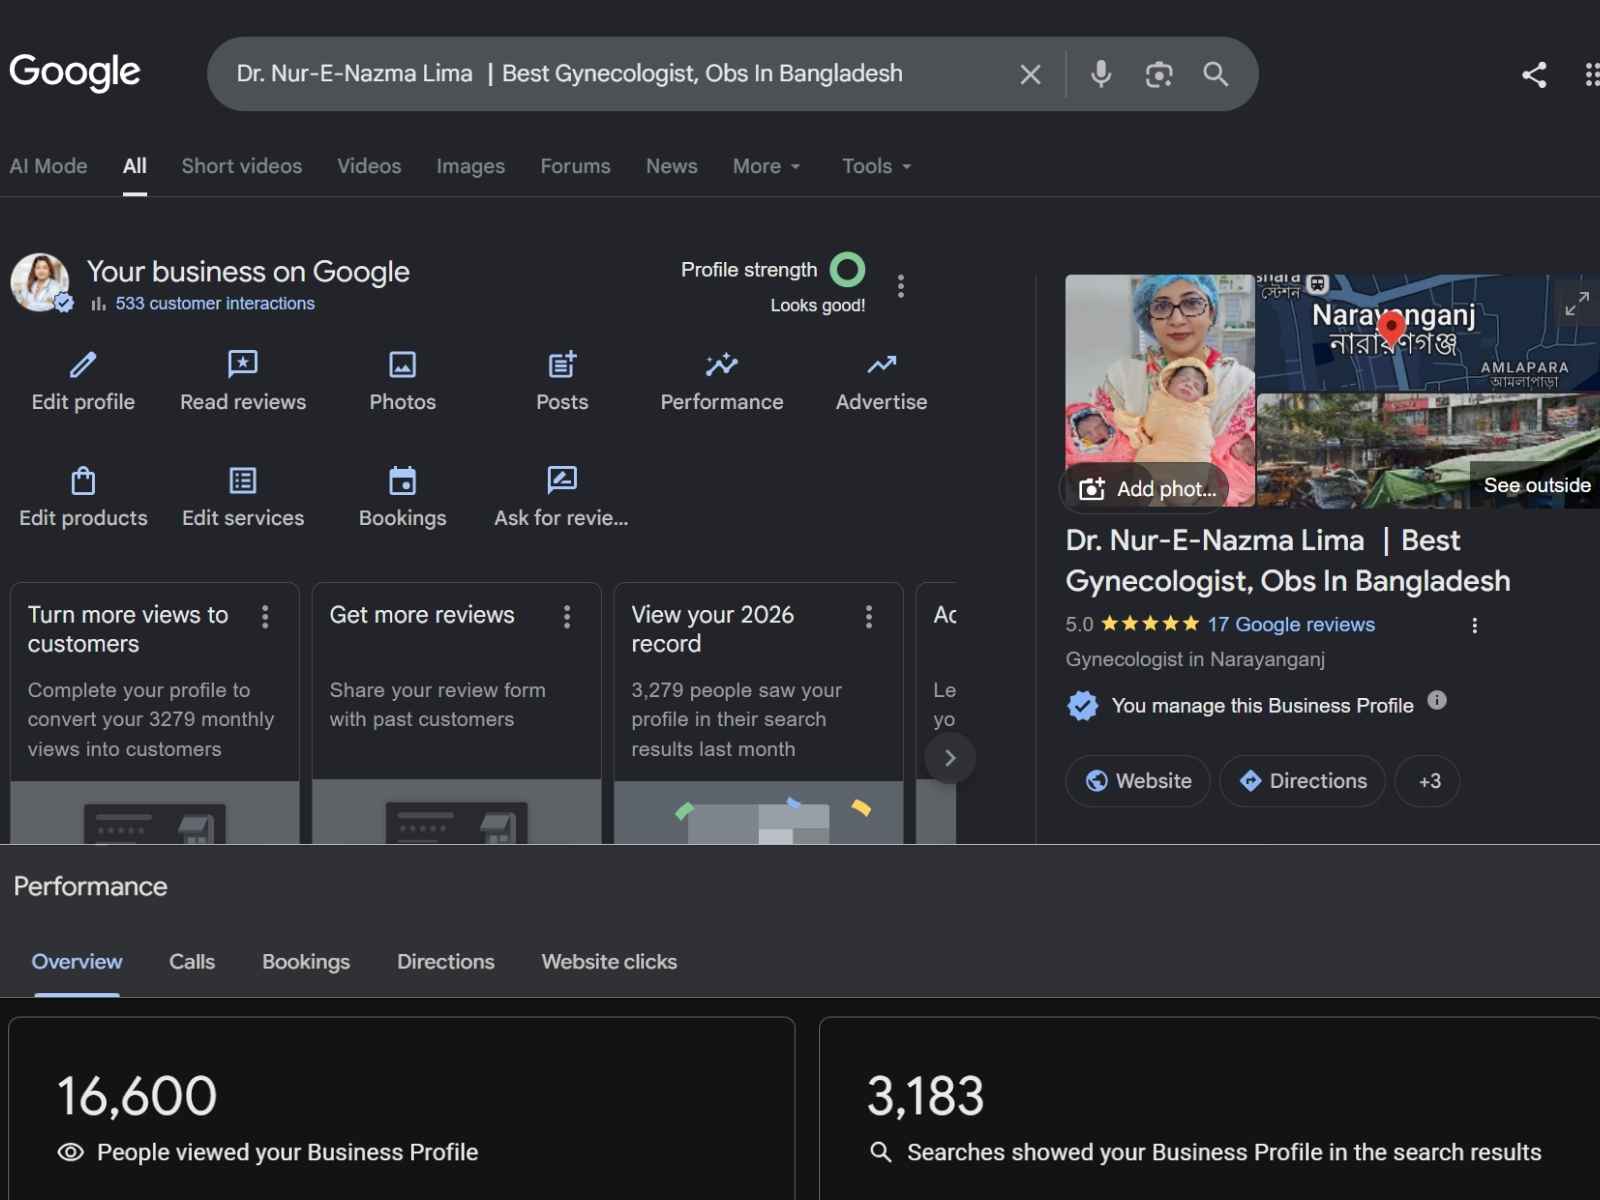Open the Google apps grid icon
The image size is (1600, 1200).
click(1591, 74)
